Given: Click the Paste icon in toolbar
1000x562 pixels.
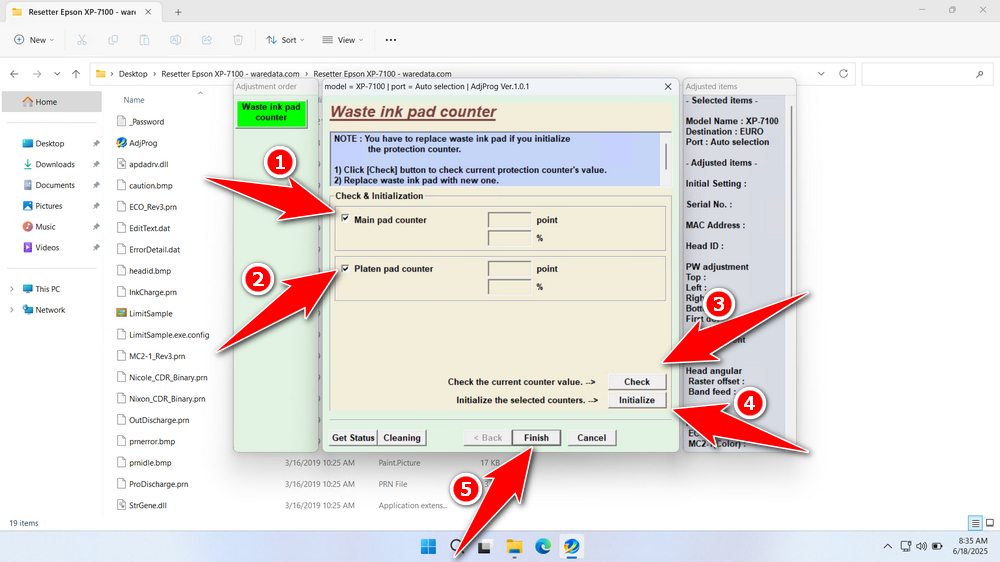Looking at the screenshot, I should coord(144,40).
